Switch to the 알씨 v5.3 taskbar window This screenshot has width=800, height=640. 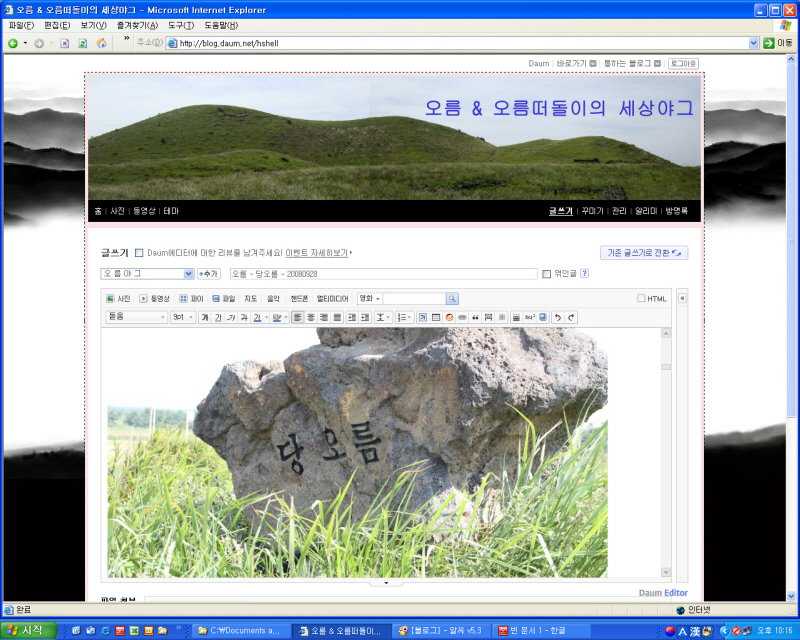(x=443, y=631)
